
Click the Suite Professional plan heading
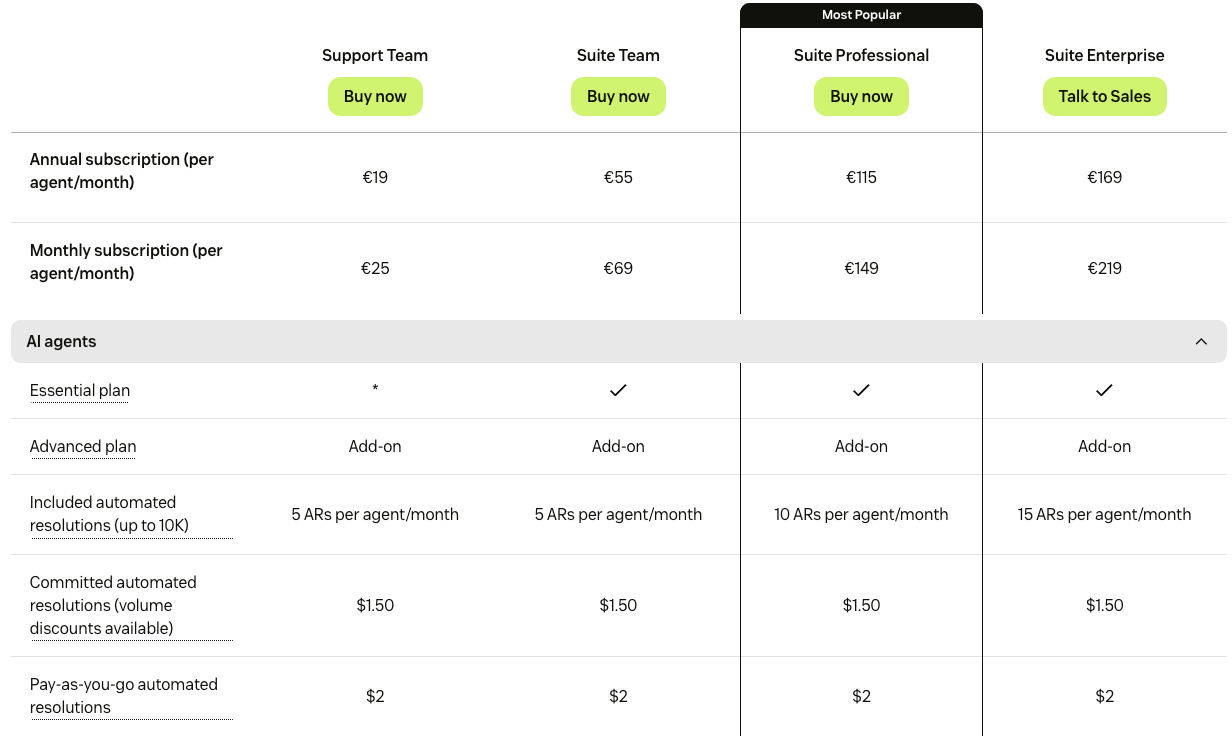(x=861, y=56)
